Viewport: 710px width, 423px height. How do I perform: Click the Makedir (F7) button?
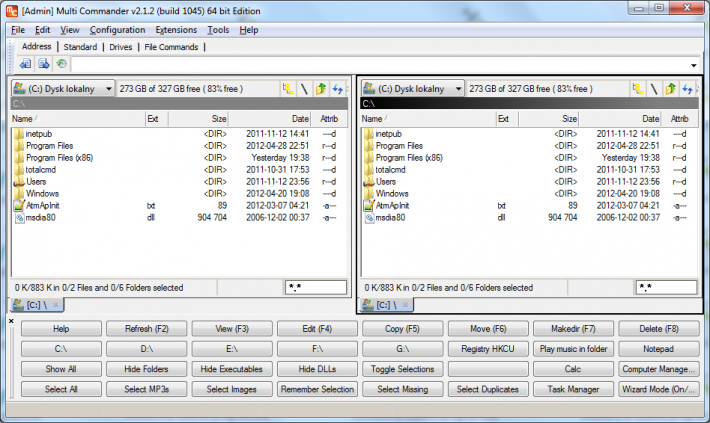click(573, 329)
